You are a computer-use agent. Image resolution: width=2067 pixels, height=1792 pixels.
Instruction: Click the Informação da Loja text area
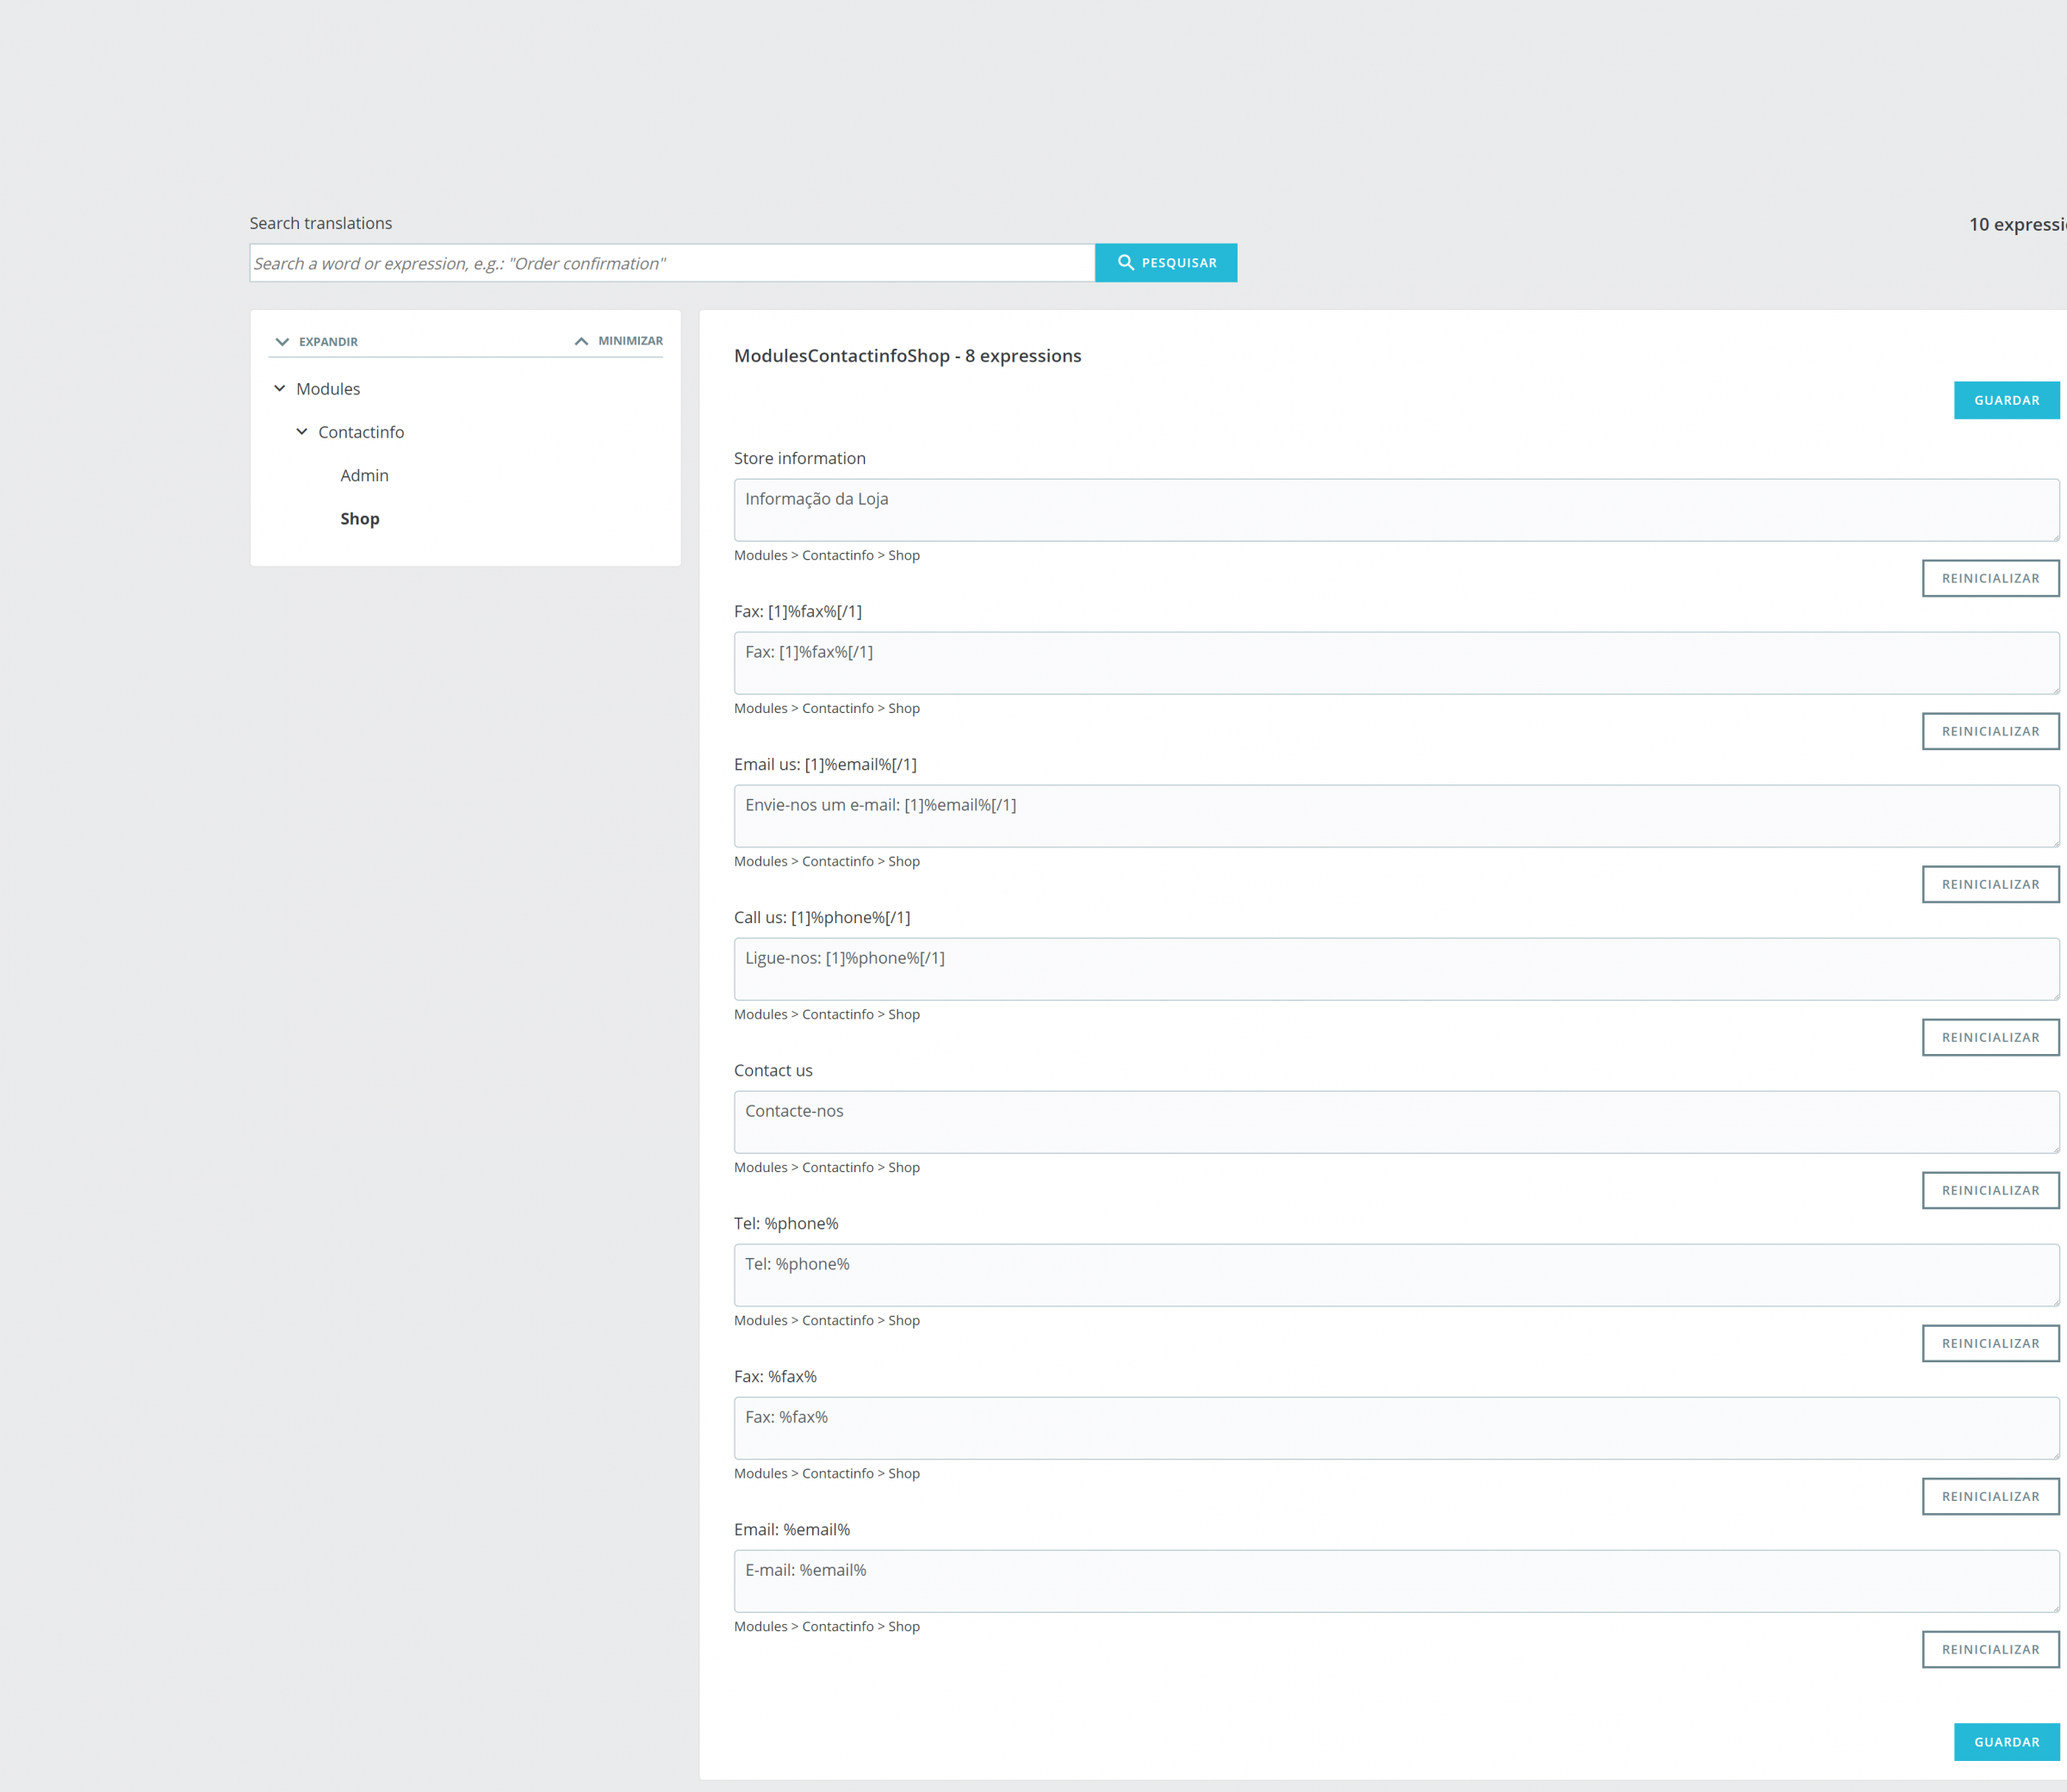1395,510
